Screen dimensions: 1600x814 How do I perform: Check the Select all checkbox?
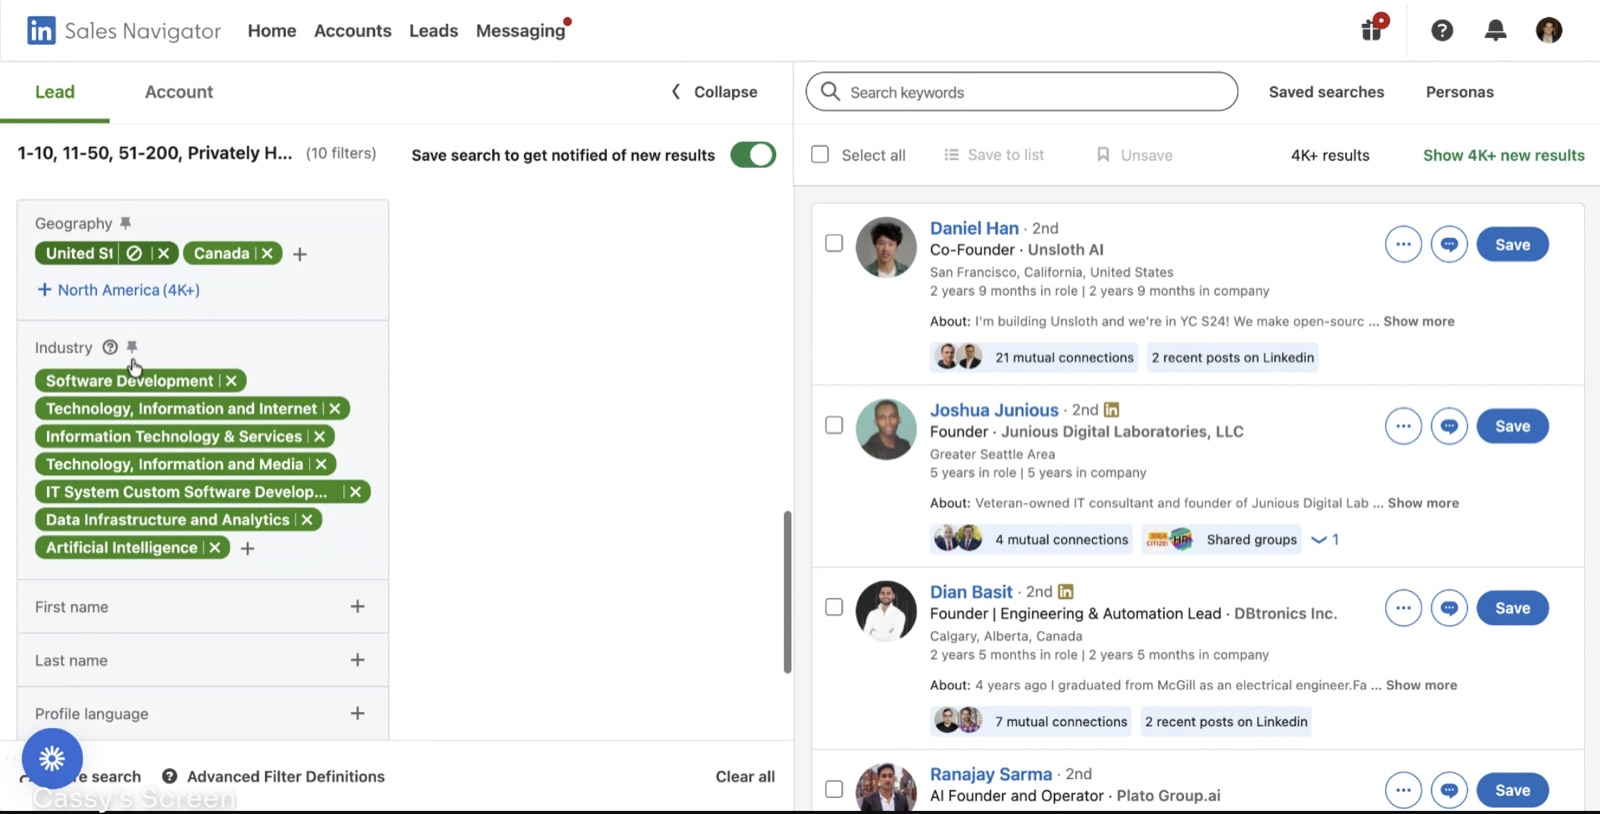coord(820,154)
